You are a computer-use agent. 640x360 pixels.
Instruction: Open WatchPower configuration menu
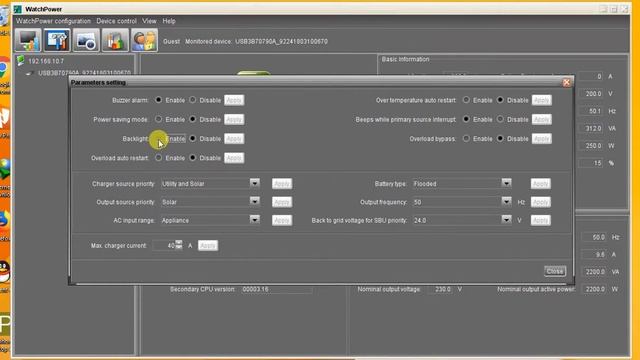(53, 21)
